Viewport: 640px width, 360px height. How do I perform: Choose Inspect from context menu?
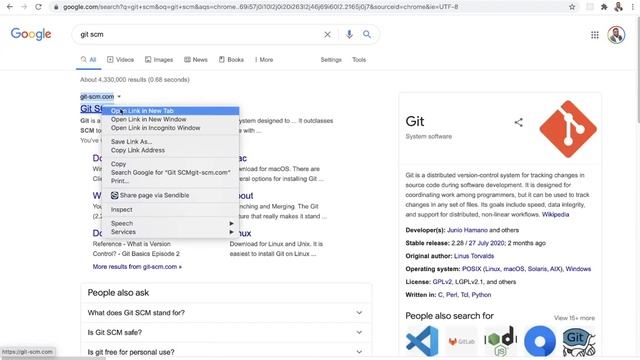tap(171, 209)
